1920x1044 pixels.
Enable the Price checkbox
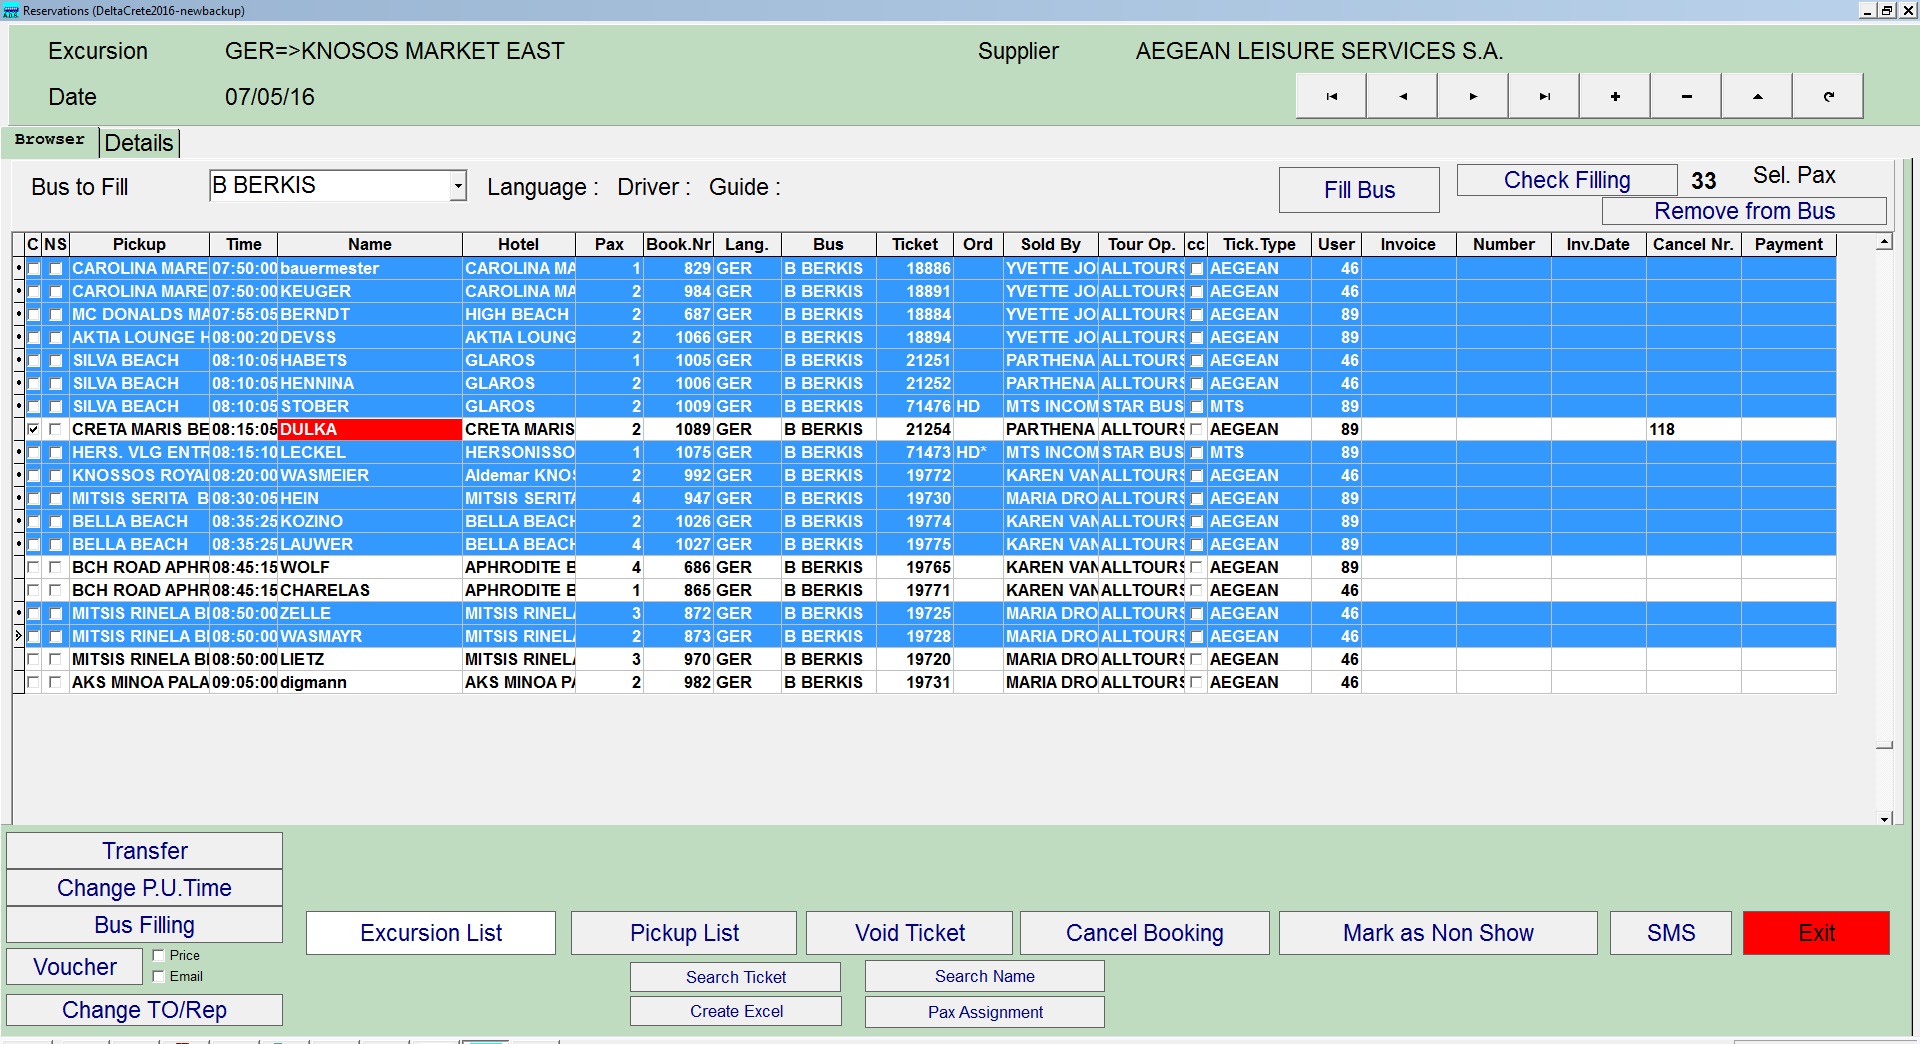[159, 955]
